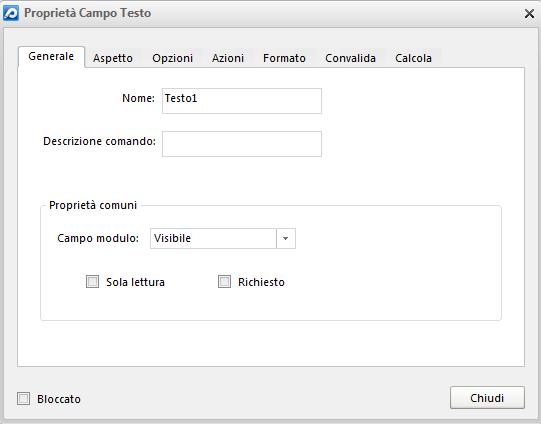Go to the Azioni tab
This screenshot has width=541, height=424.
[228, 58]
